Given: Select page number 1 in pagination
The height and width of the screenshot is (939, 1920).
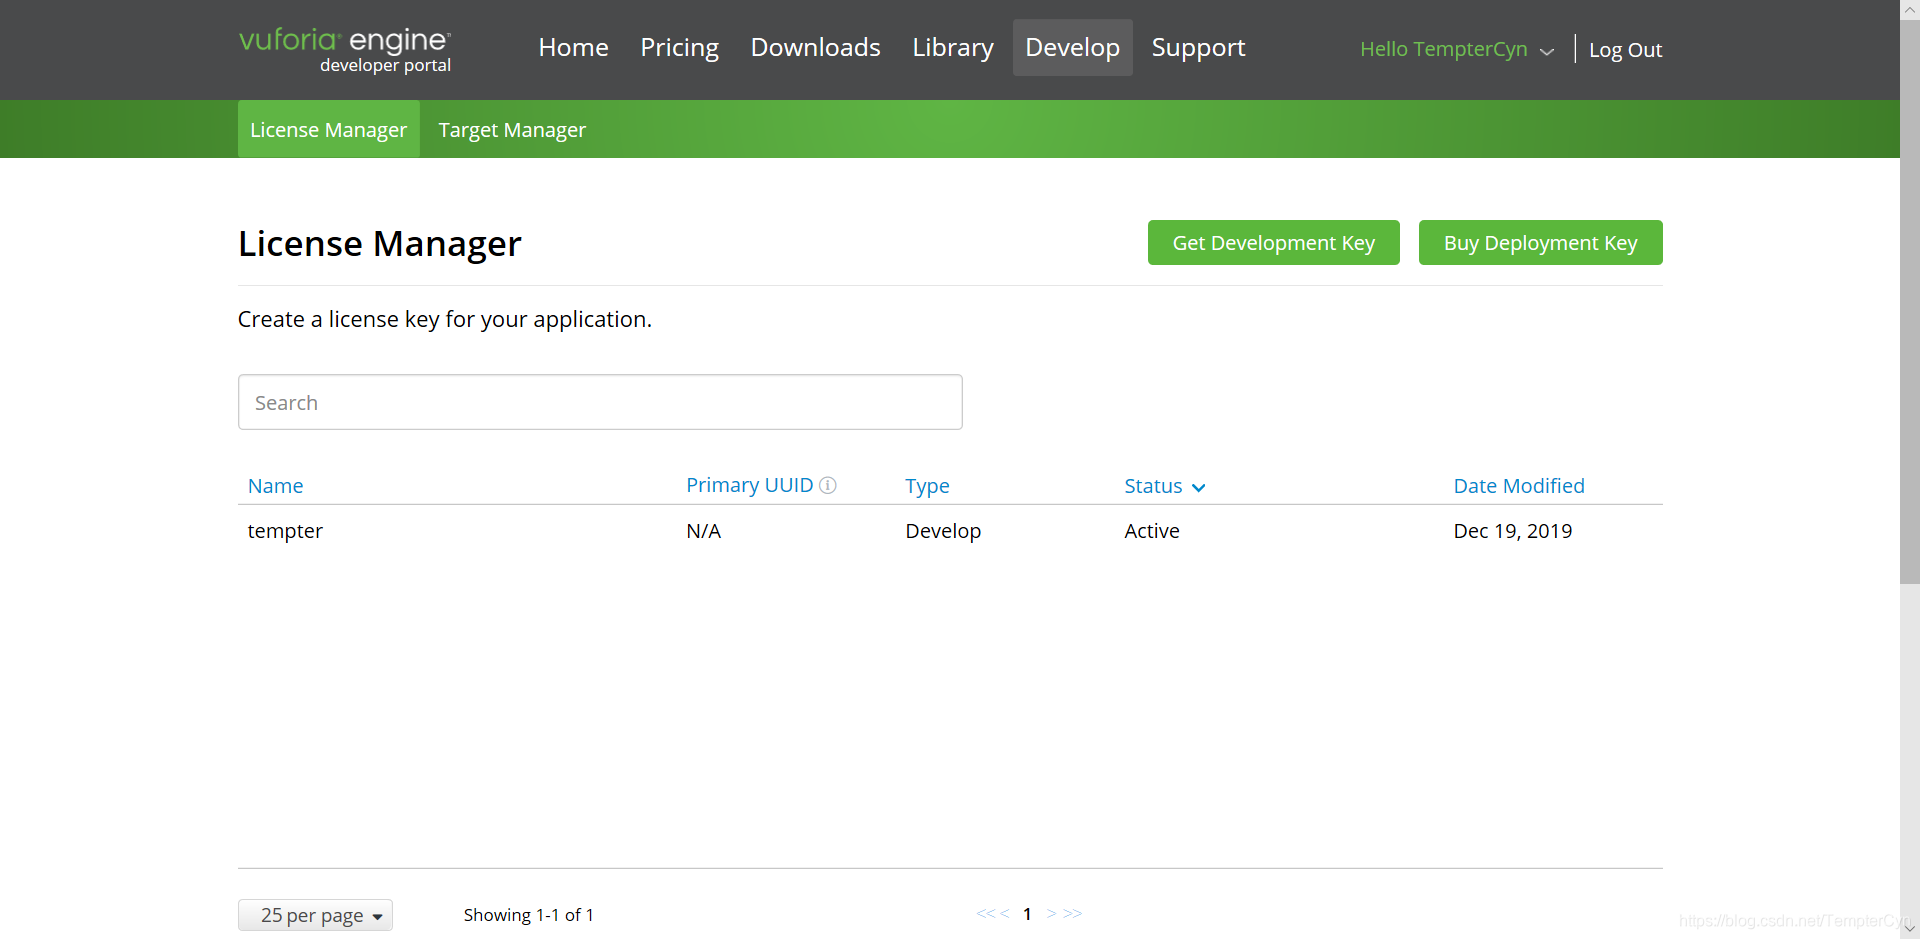Looking at the screenshot, I should (1027, 914).
